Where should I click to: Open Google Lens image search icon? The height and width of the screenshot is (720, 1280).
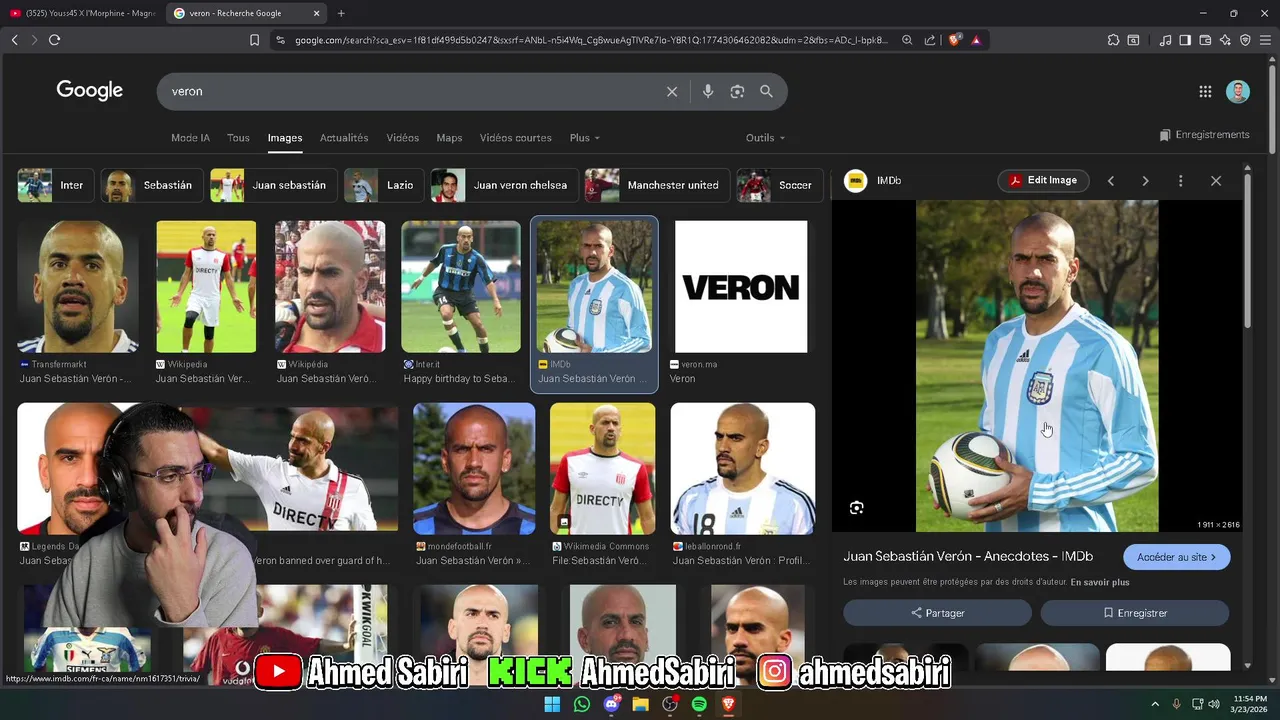(737, 91)
